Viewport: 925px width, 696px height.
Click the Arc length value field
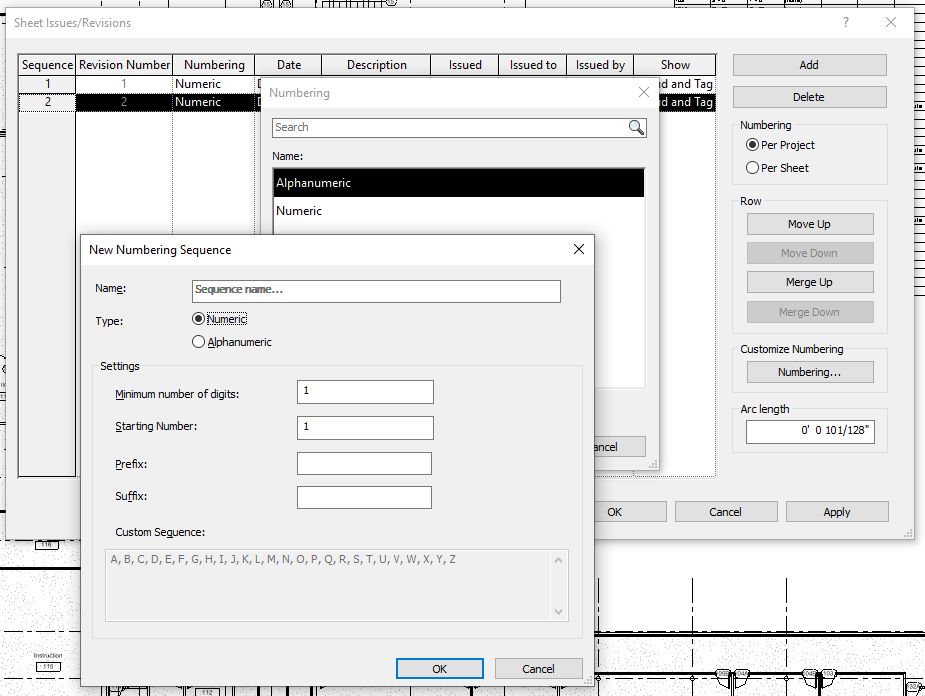[809, 432]
